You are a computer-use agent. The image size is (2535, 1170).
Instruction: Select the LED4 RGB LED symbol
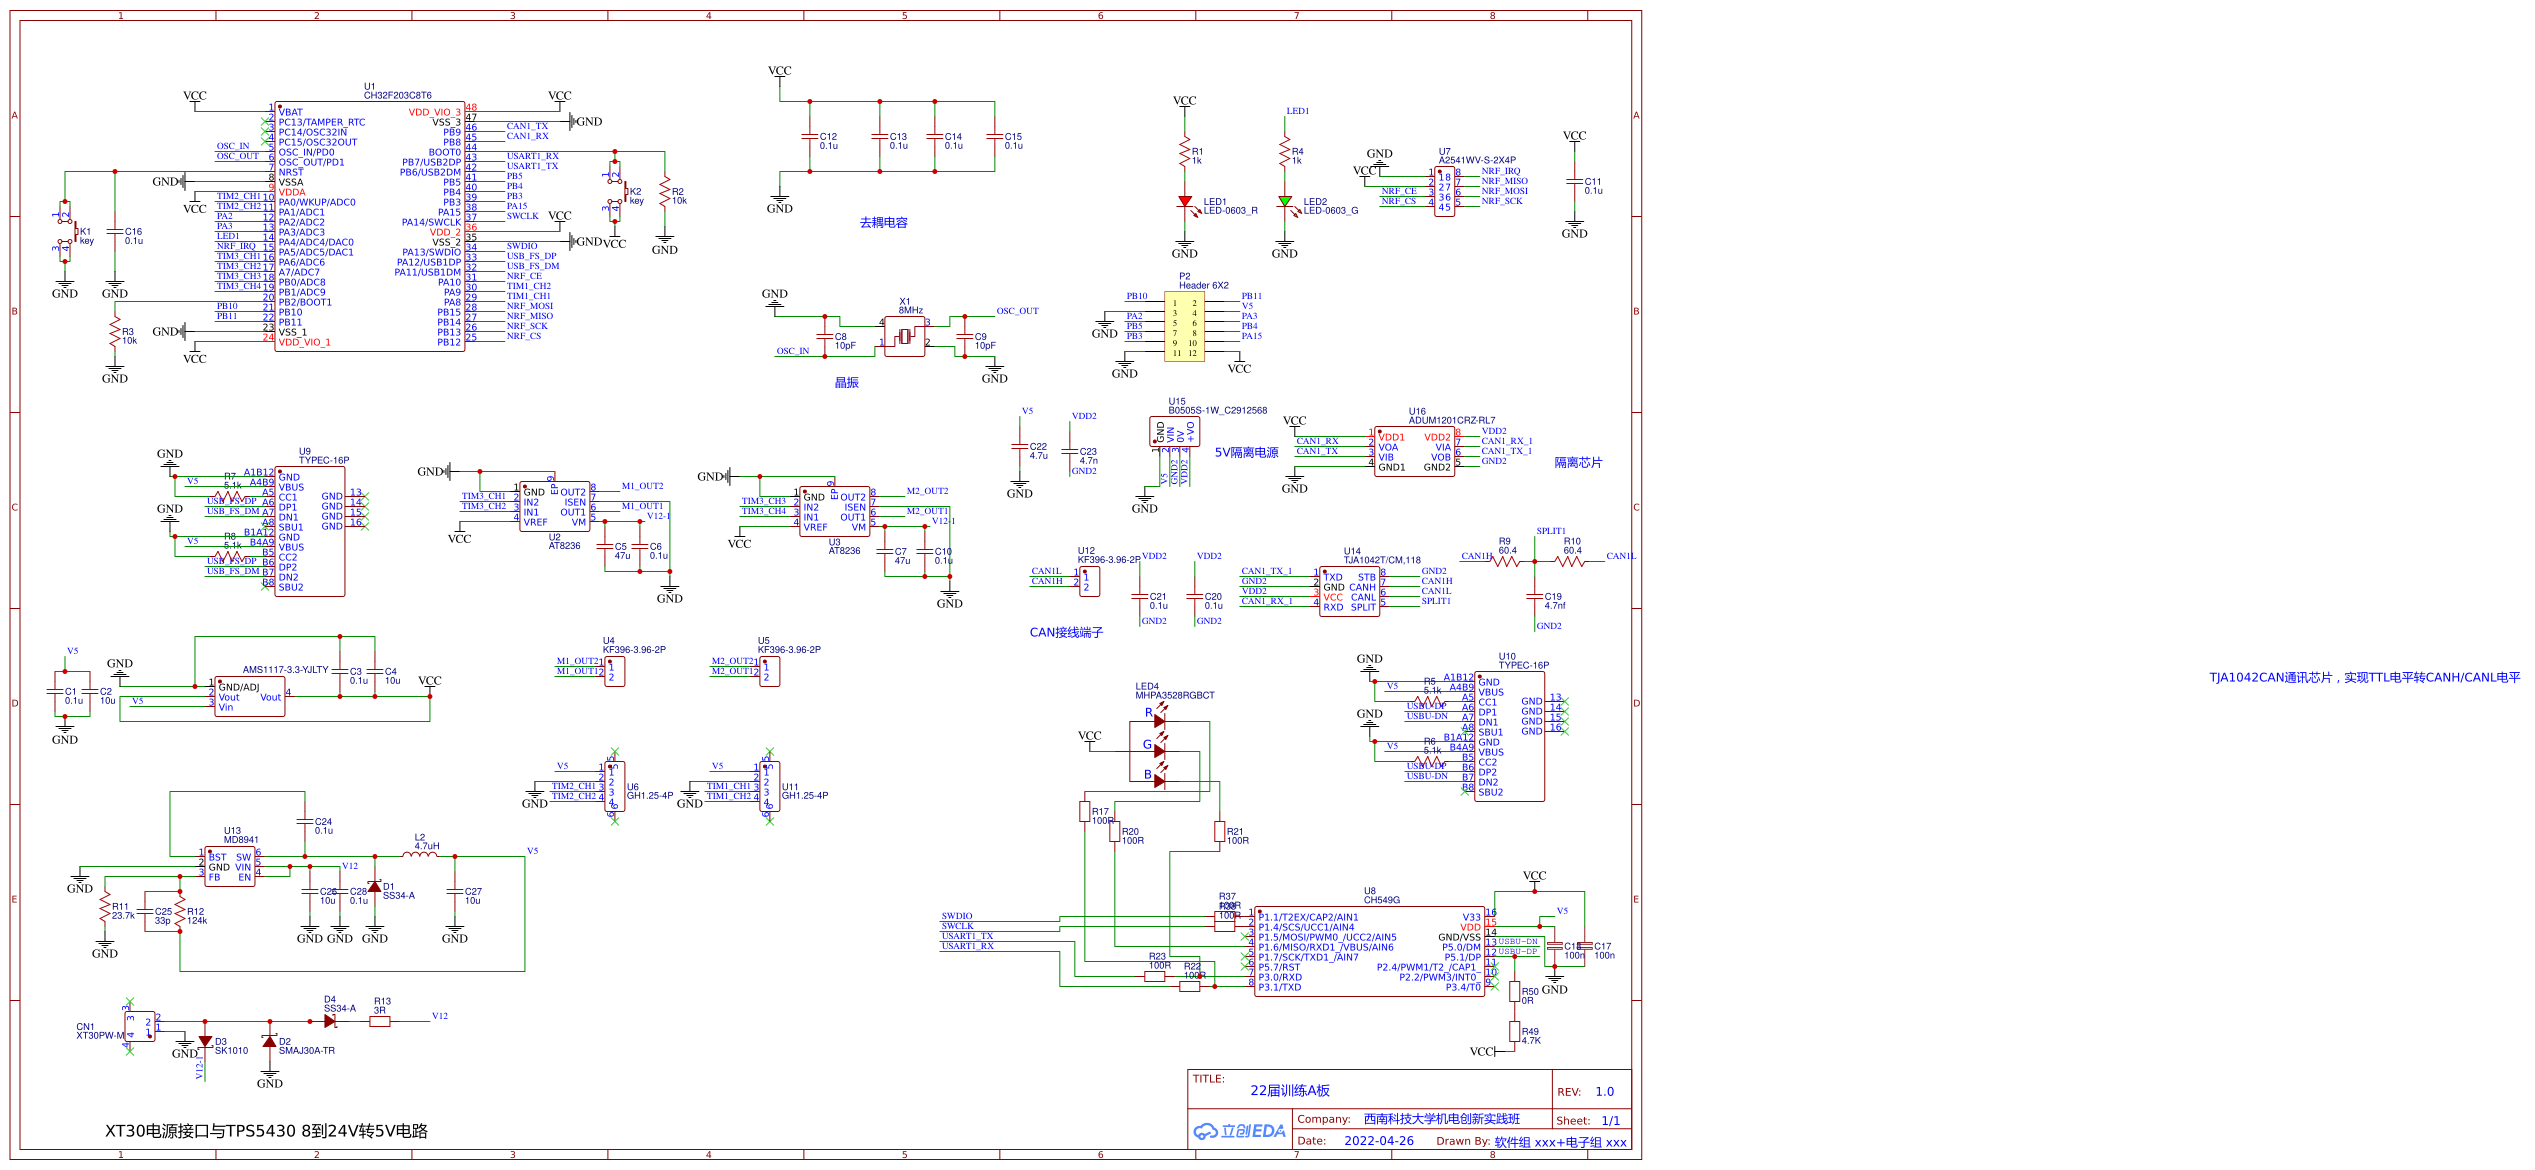click(x=1159, y=749)
